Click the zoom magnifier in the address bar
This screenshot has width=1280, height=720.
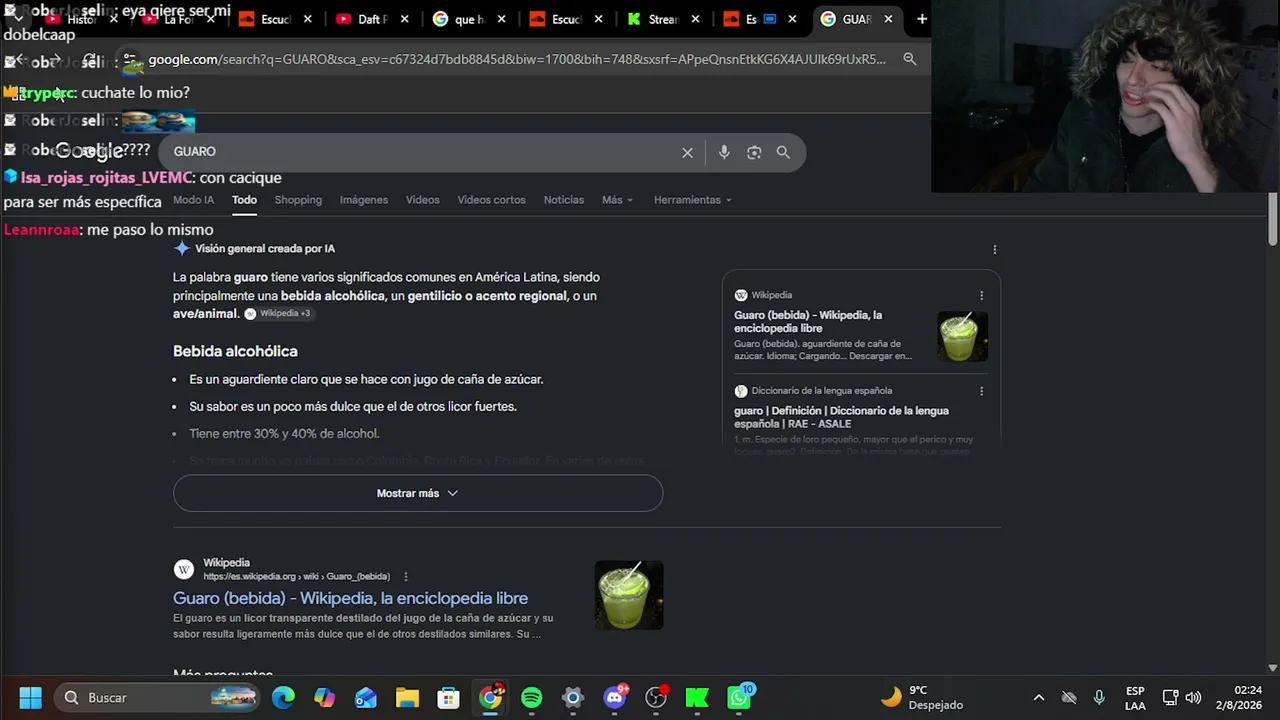click(910, 59)
